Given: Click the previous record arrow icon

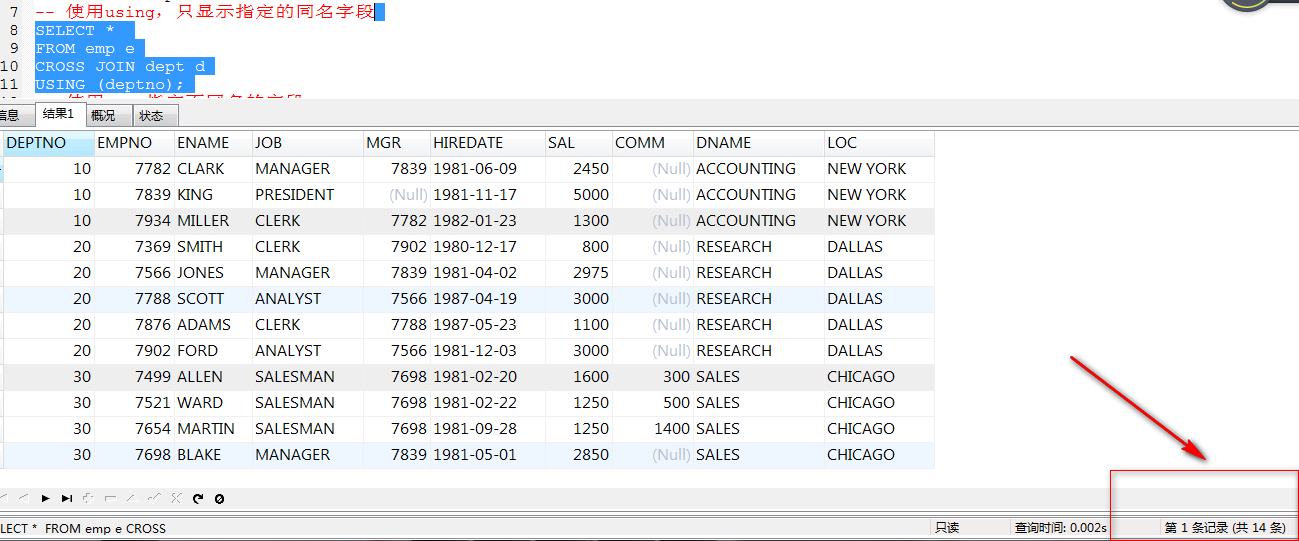Looking at the screenshot, I should [x=23, y=498].
